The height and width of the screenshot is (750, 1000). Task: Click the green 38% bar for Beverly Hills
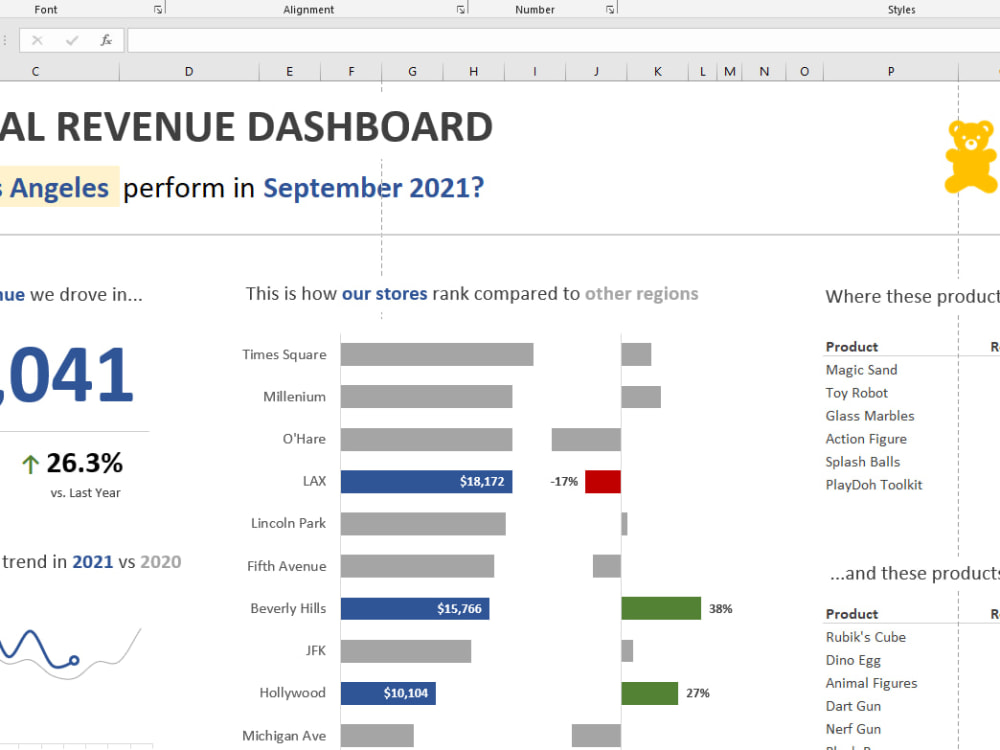[x=660, y=608]
